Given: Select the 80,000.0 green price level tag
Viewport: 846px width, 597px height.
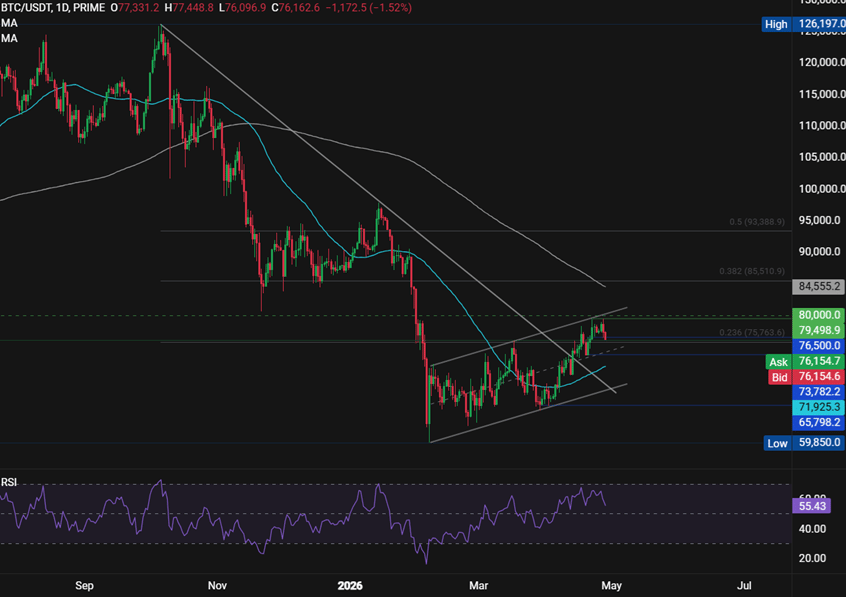Looking at the screenshot, I should coord(818,315).
